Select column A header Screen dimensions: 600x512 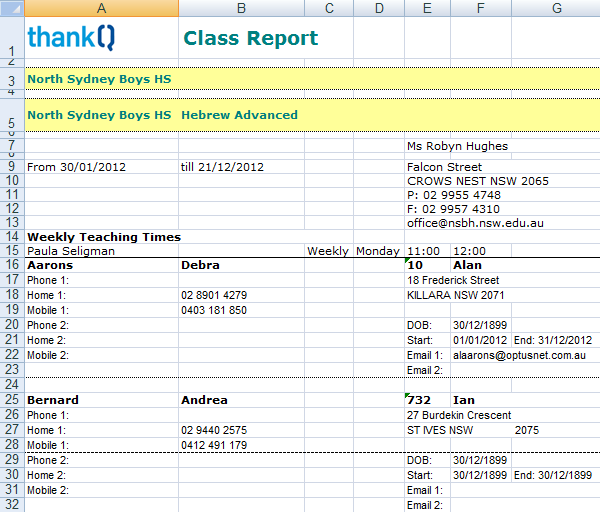point(101,8)
